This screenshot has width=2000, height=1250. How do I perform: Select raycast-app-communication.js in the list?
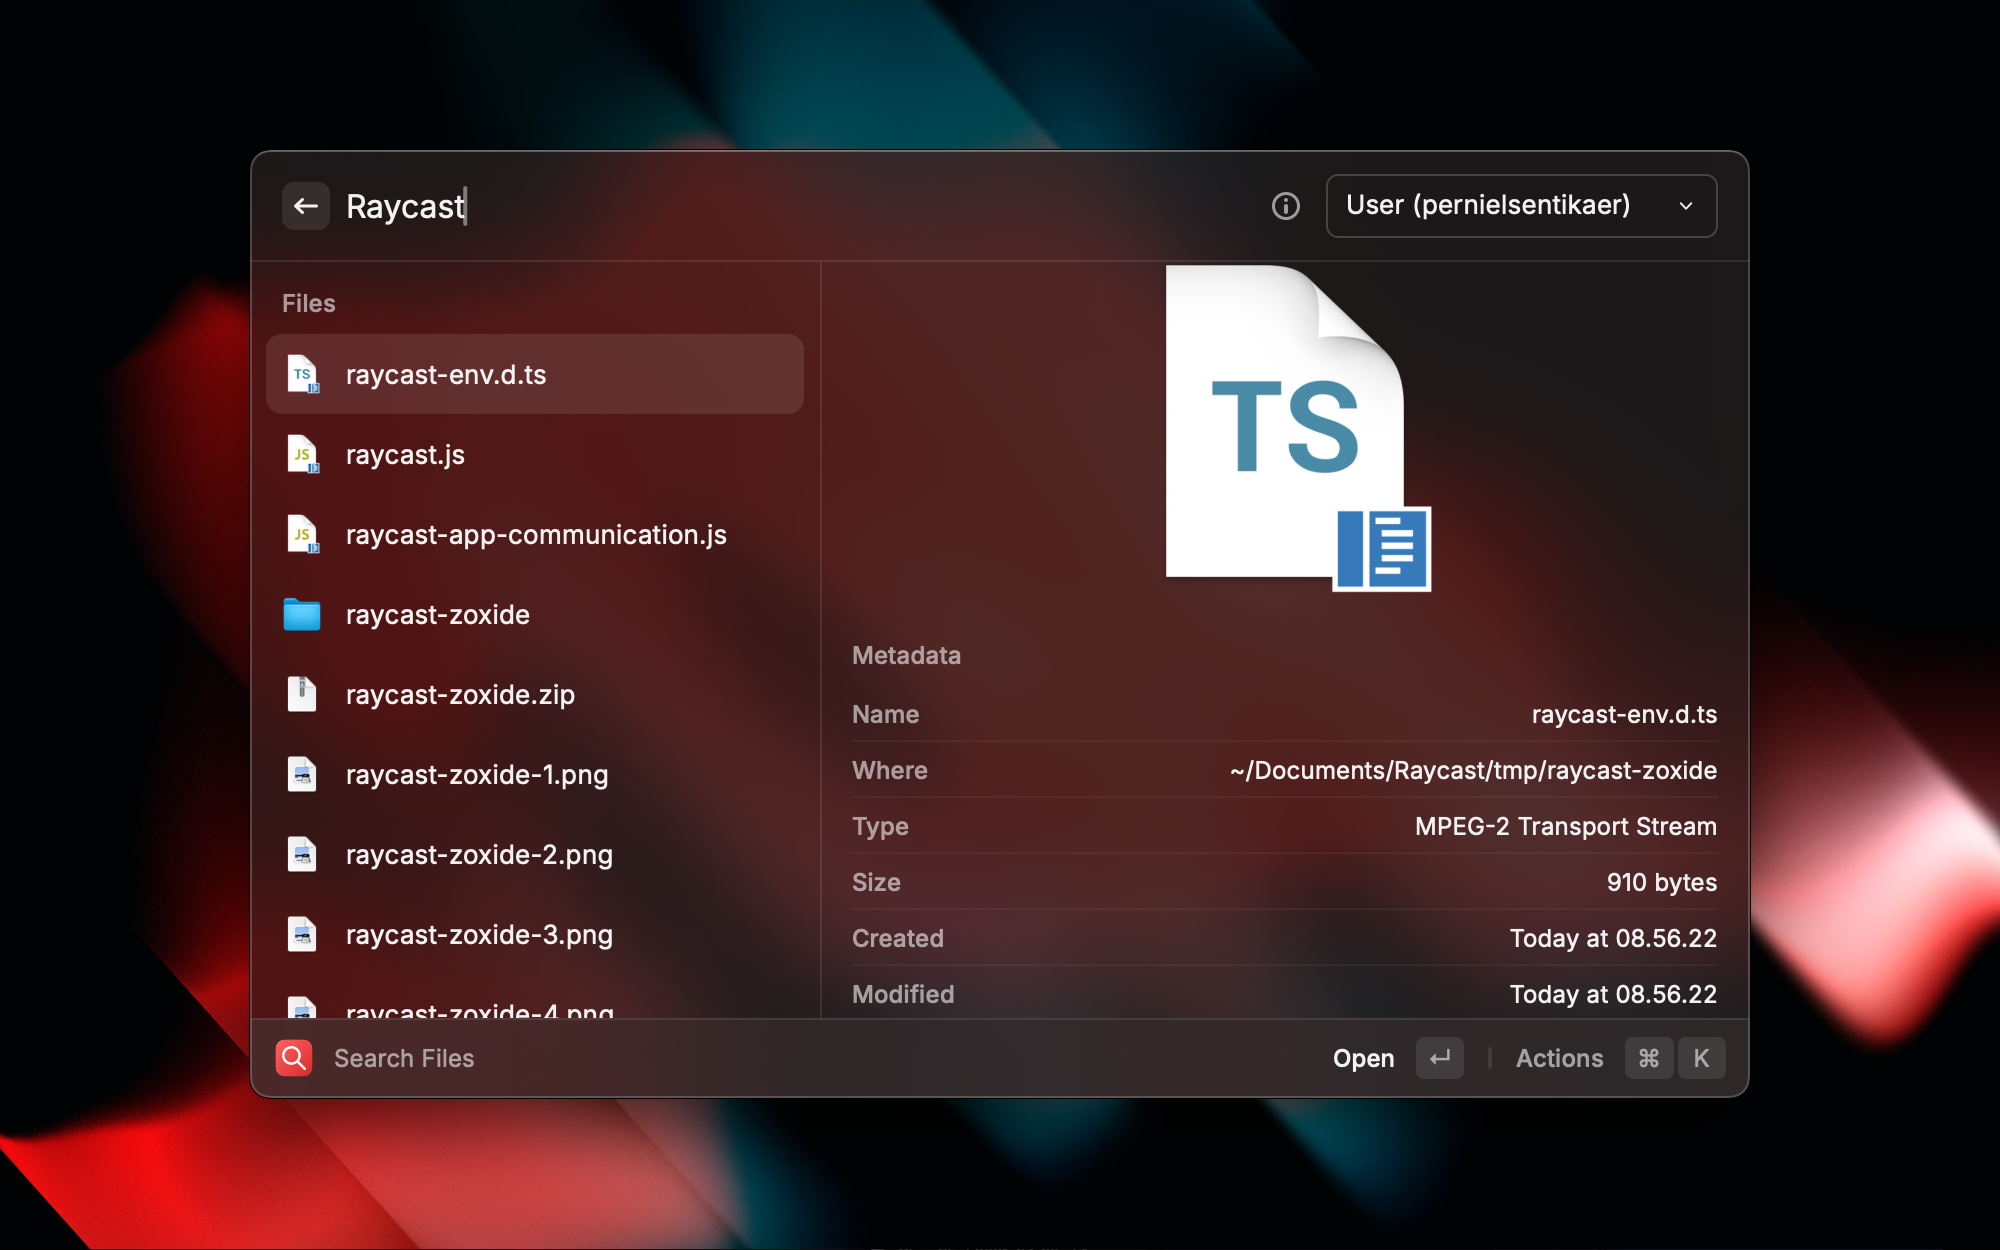pyautogui.click(x=535, y=535)
